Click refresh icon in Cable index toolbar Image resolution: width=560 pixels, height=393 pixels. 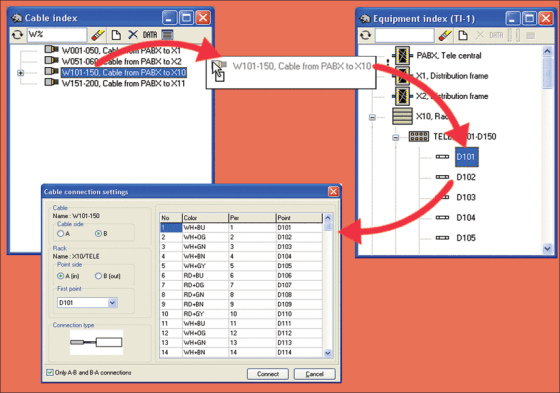(x=17, y=35)
